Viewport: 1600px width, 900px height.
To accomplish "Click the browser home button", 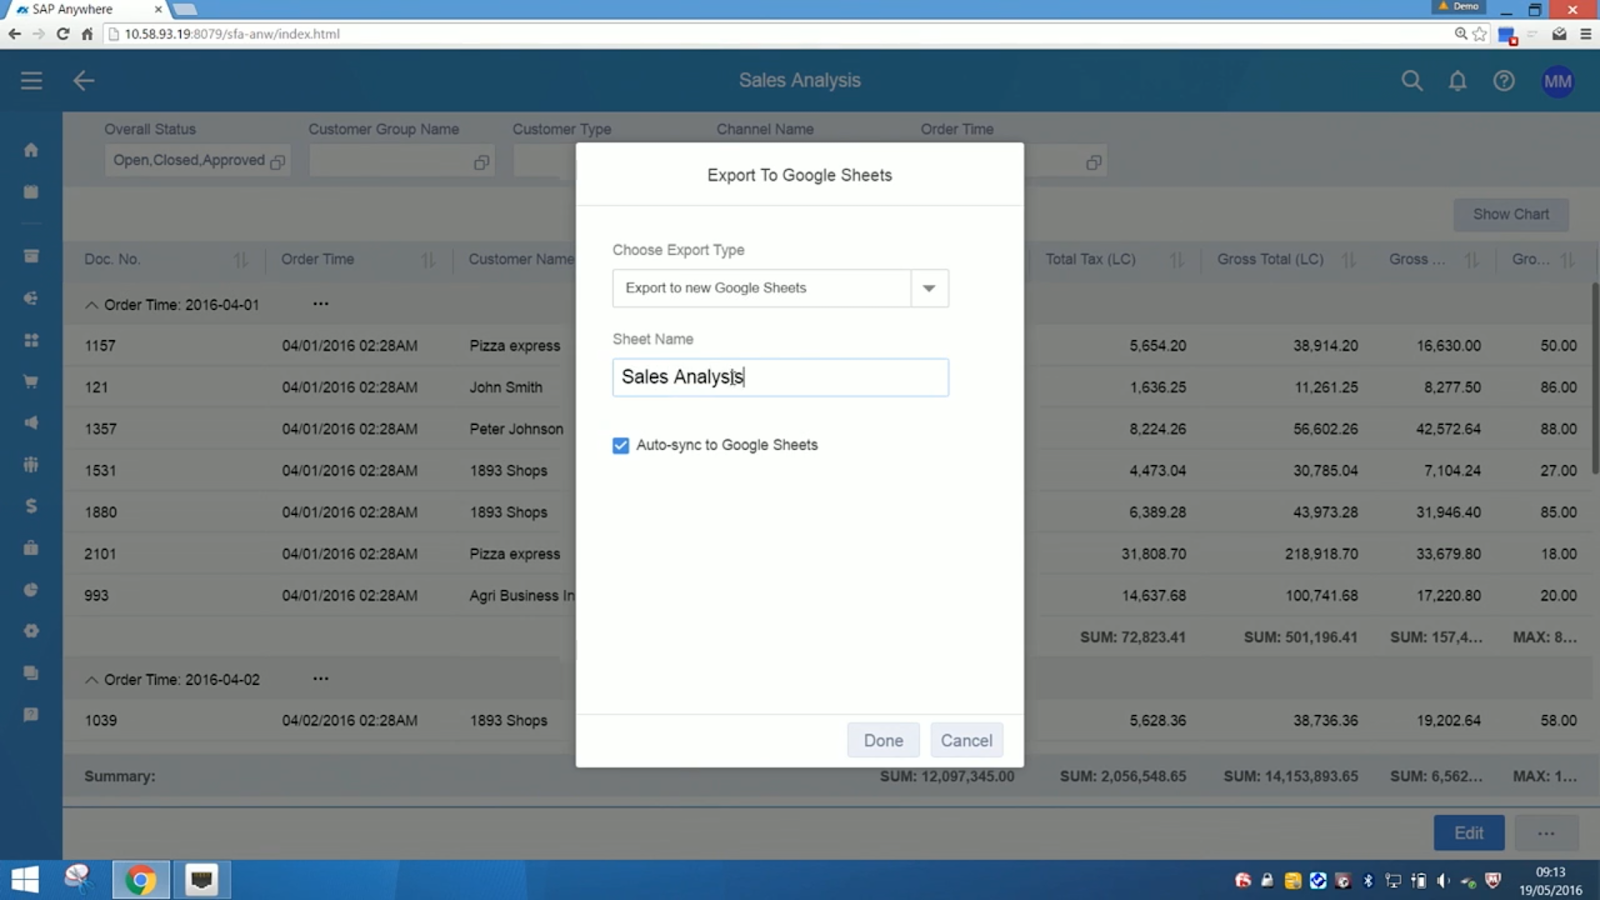I will [x=87, y=34].
